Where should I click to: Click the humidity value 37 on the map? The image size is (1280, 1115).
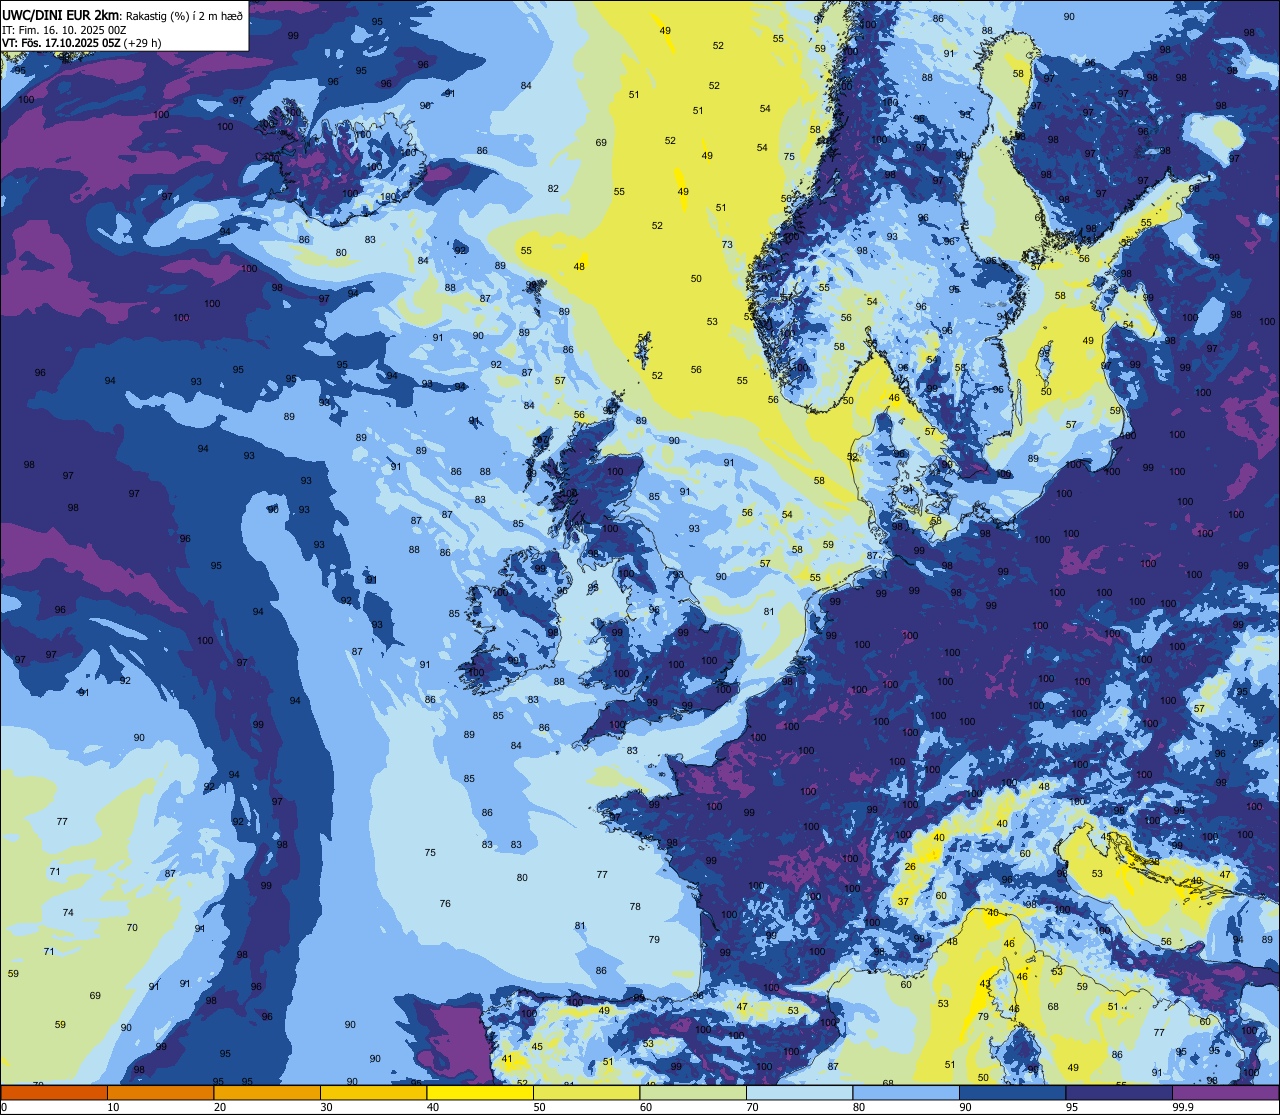click(x=903, y=902)
